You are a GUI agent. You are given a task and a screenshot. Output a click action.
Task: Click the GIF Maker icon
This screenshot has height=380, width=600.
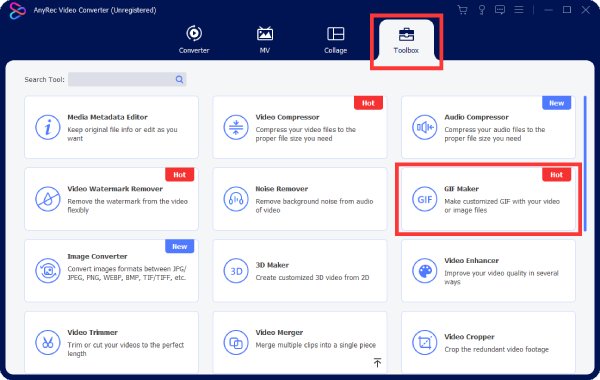[x=424, y=199]
